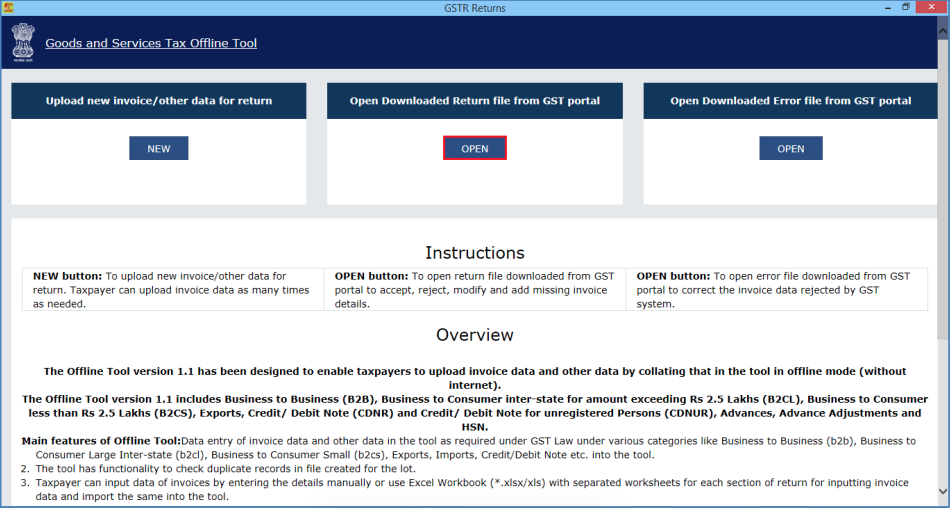Click the GSTR Returns window title
This screenshot has width=951, height=508.
pyautogui.click(x=475, y=8)
